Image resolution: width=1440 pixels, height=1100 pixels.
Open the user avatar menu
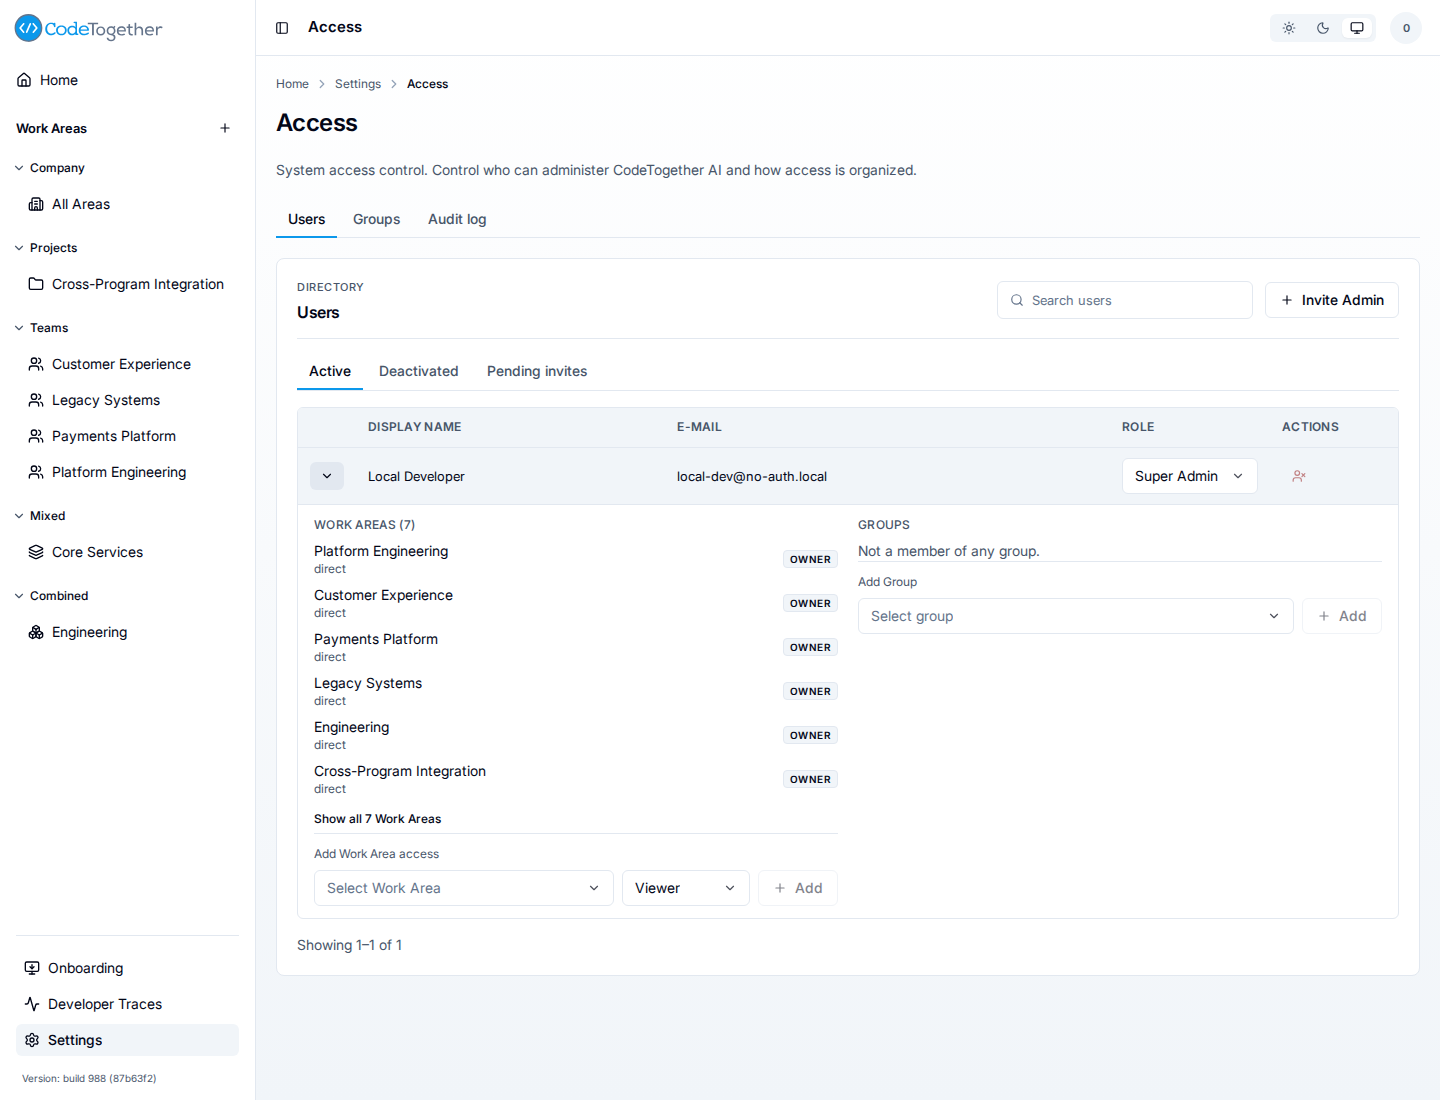1406,28
